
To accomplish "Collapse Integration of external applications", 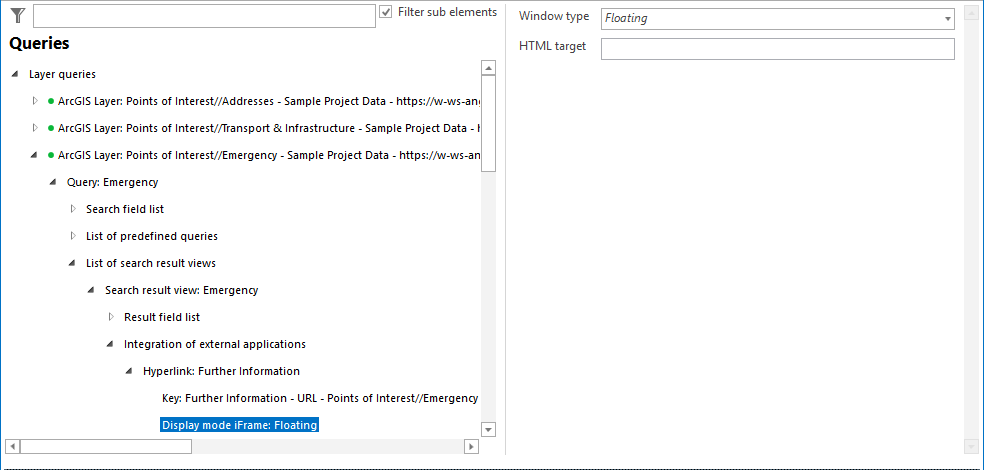I will coord(110,344).
